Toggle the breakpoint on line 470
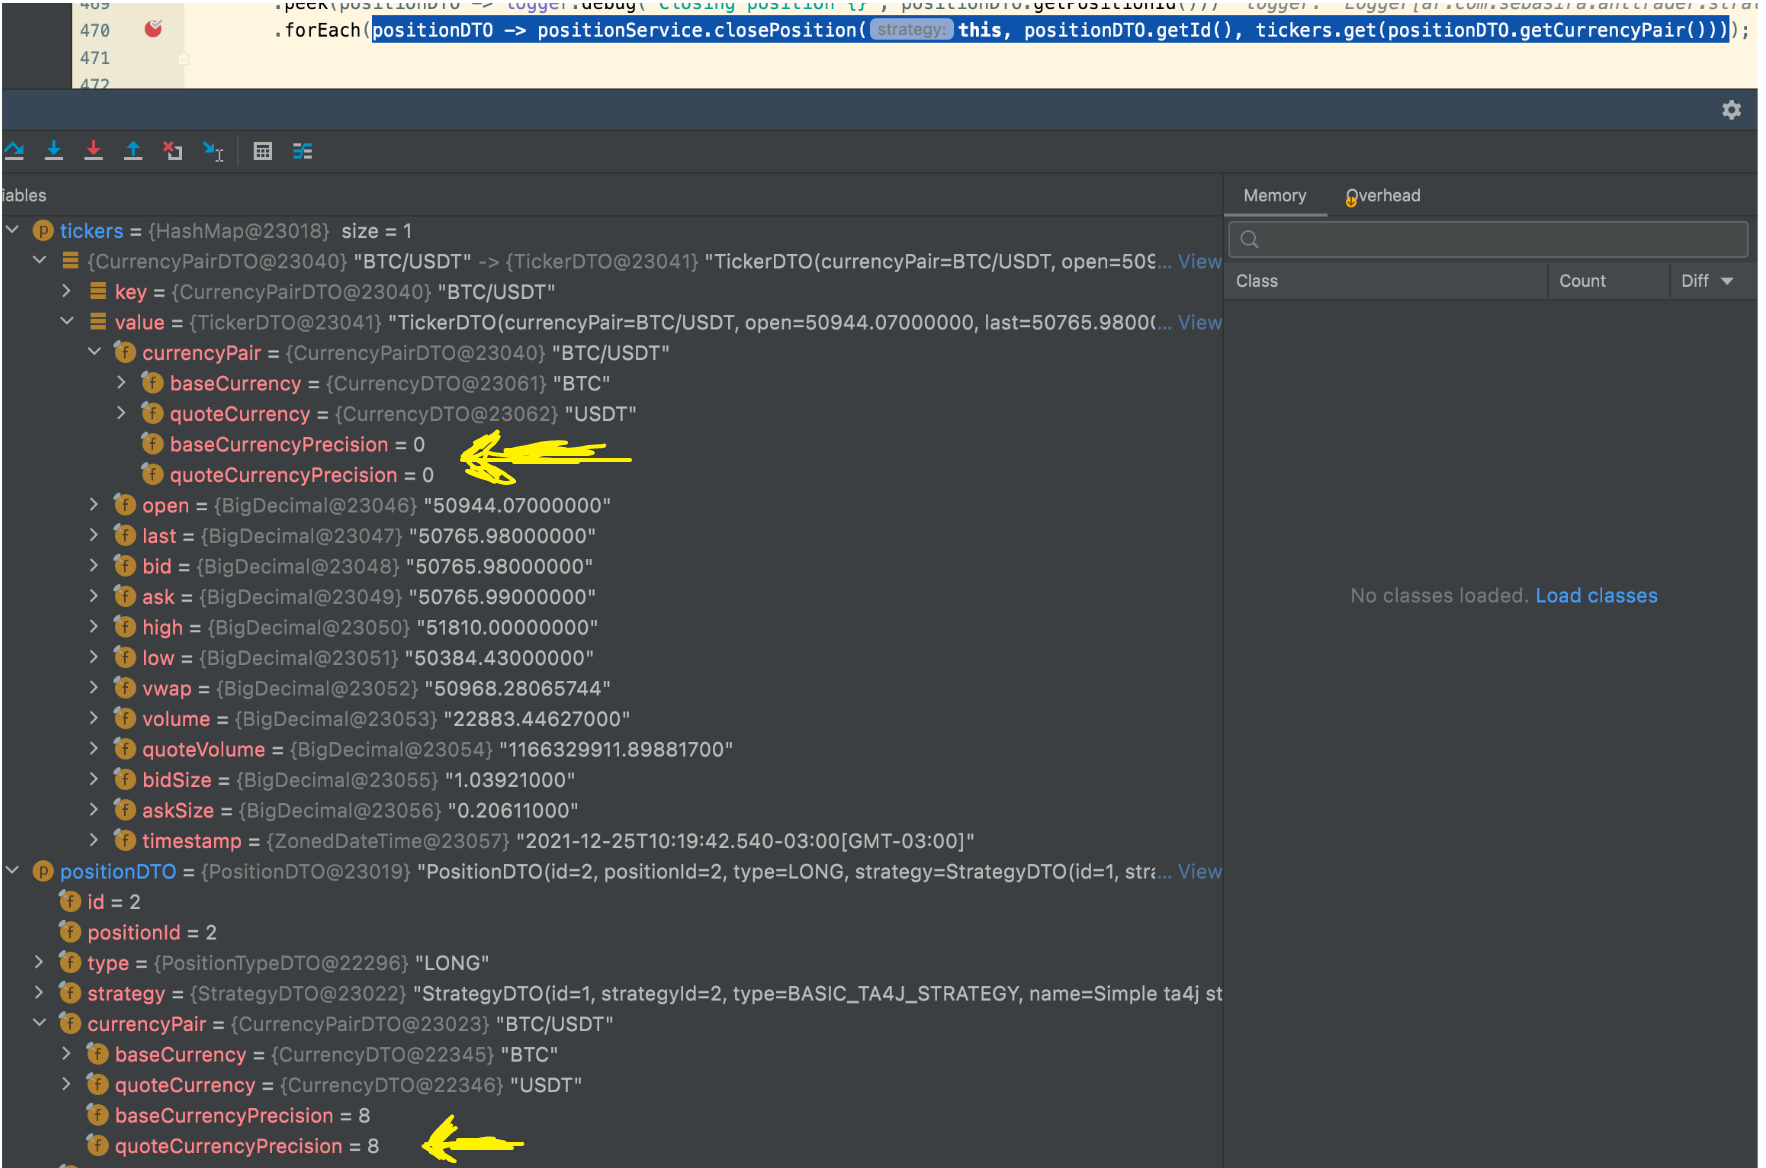1766x1168 pixels. click(x=154, y=30)
